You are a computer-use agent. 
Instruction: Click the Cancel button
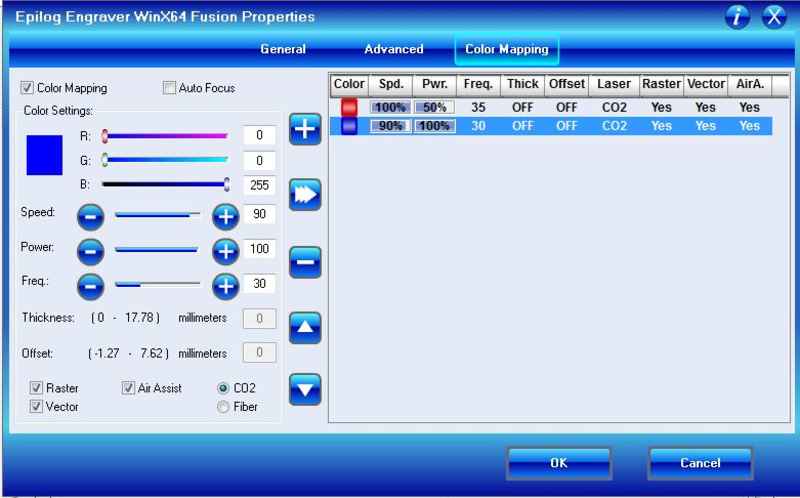pyautogui.click(x=700, y=463)
